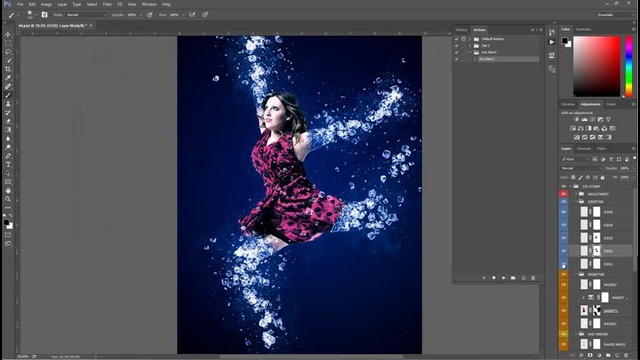Select the Brush tool in toolbox
Image resolution: width=640 pixels, height=360 pixels.
[8, 95]
